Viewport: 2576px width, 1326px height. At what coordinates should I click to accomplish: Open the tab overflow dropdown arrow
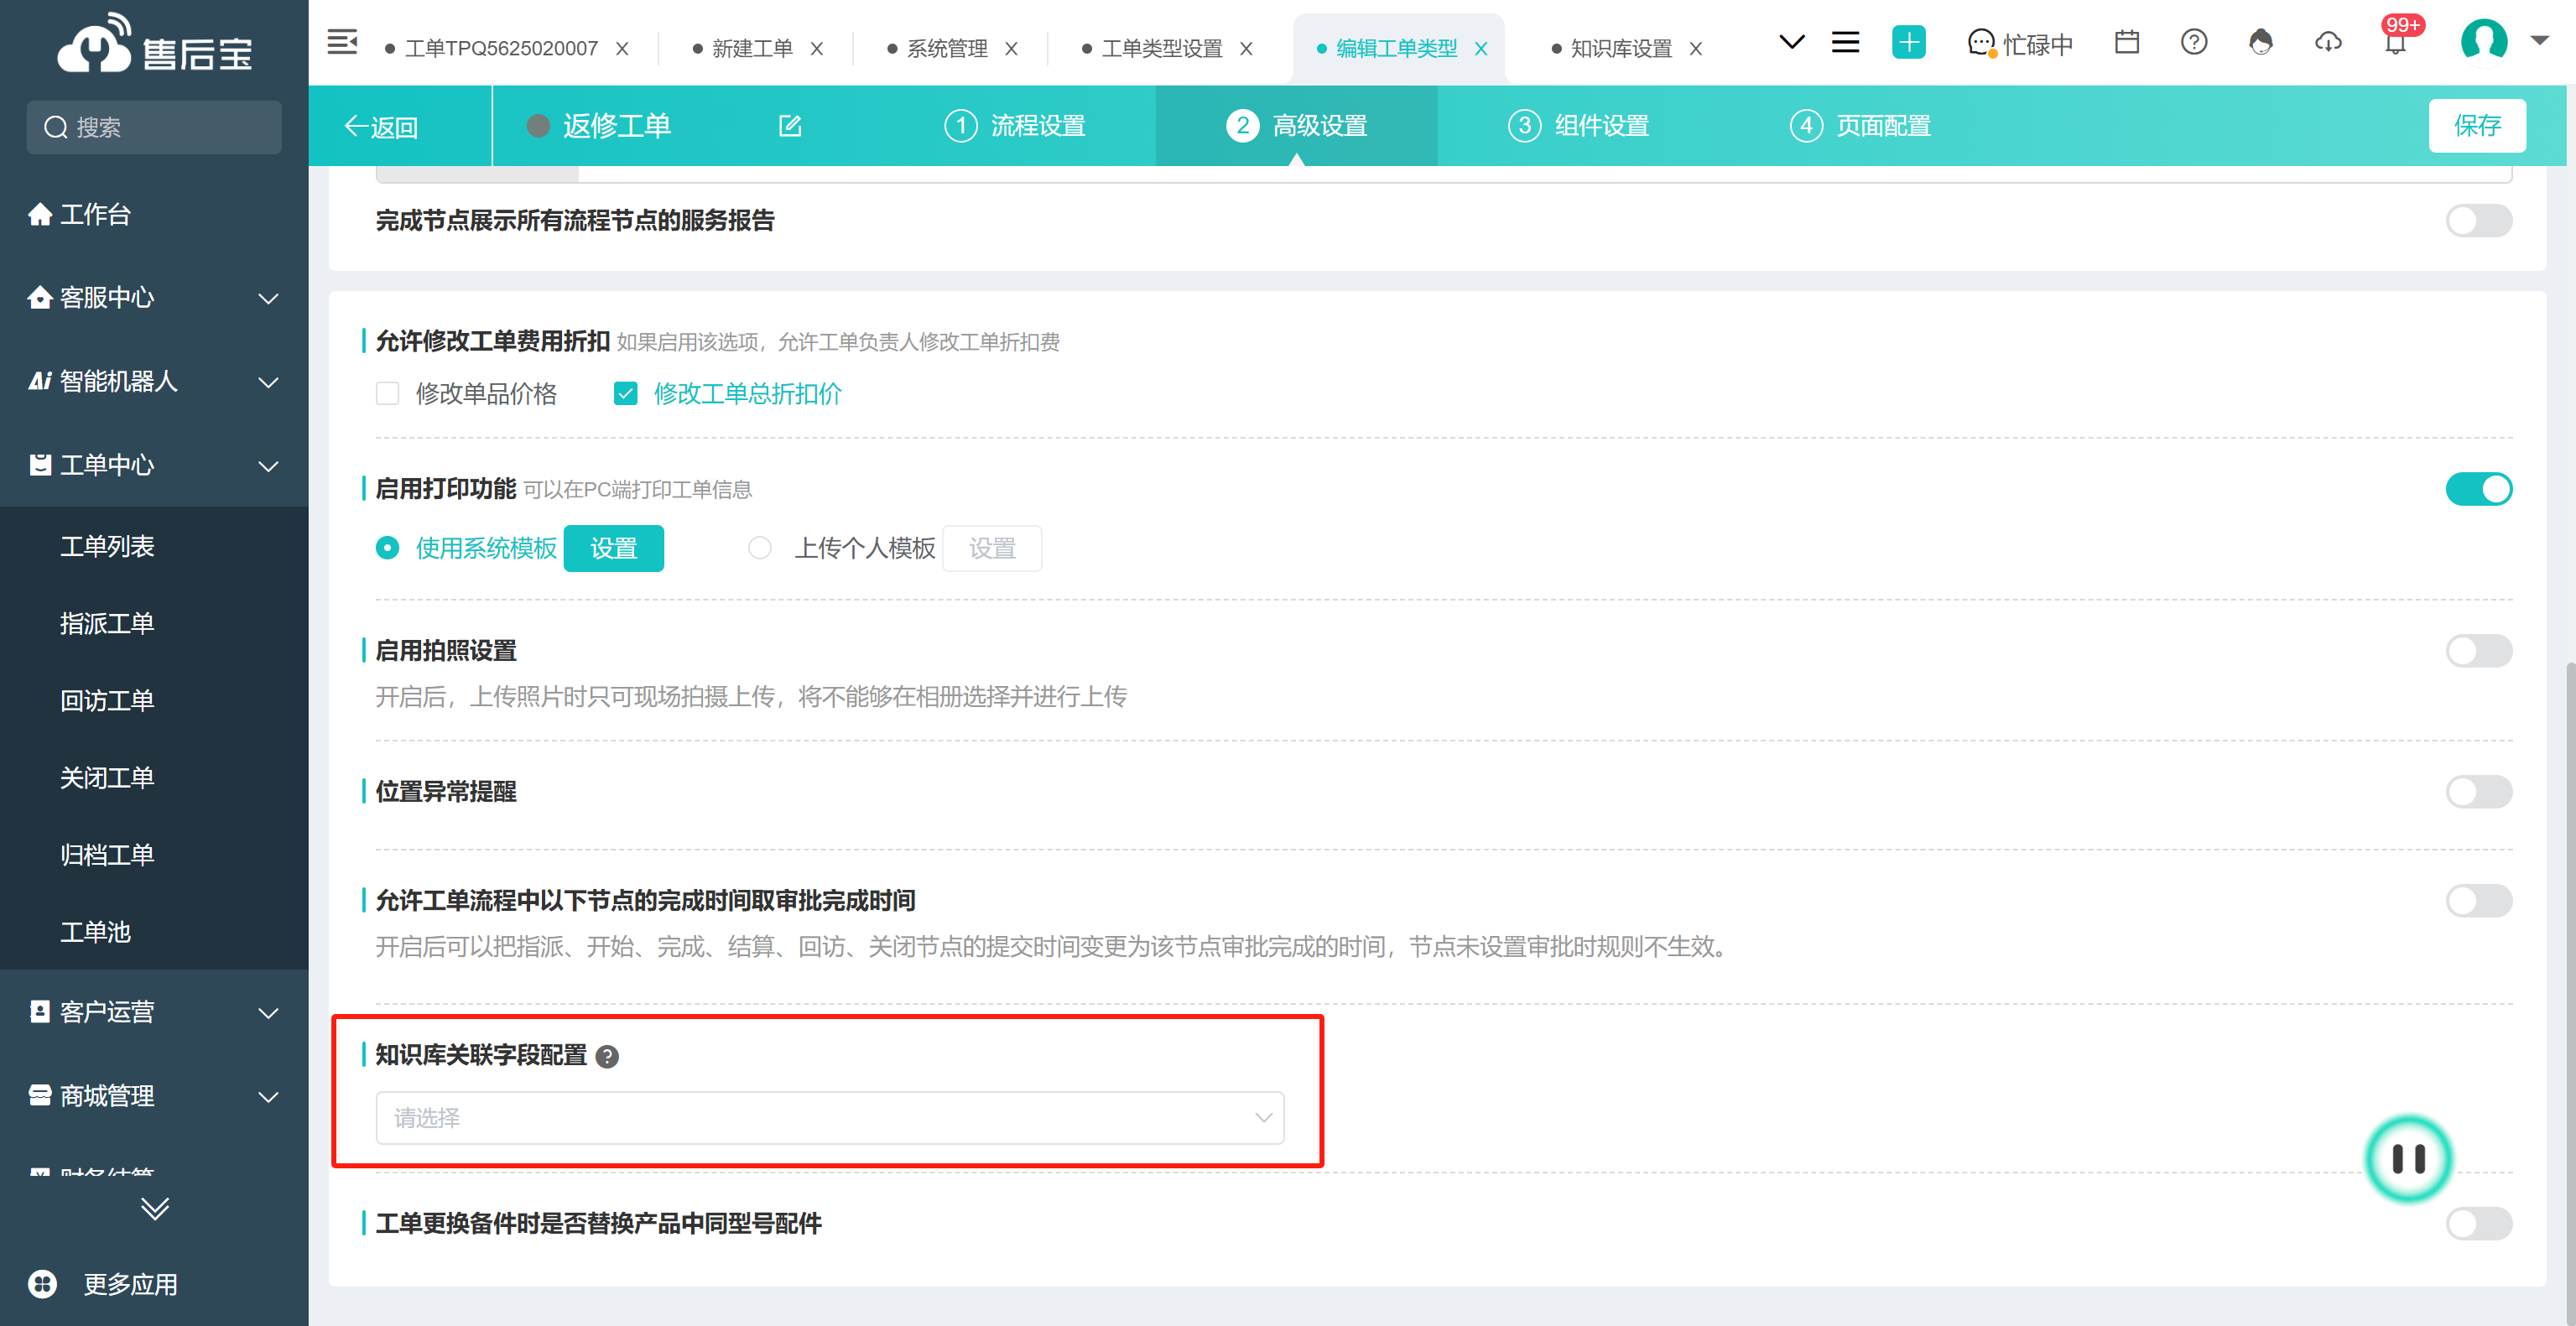click(x=1791, y=42)
